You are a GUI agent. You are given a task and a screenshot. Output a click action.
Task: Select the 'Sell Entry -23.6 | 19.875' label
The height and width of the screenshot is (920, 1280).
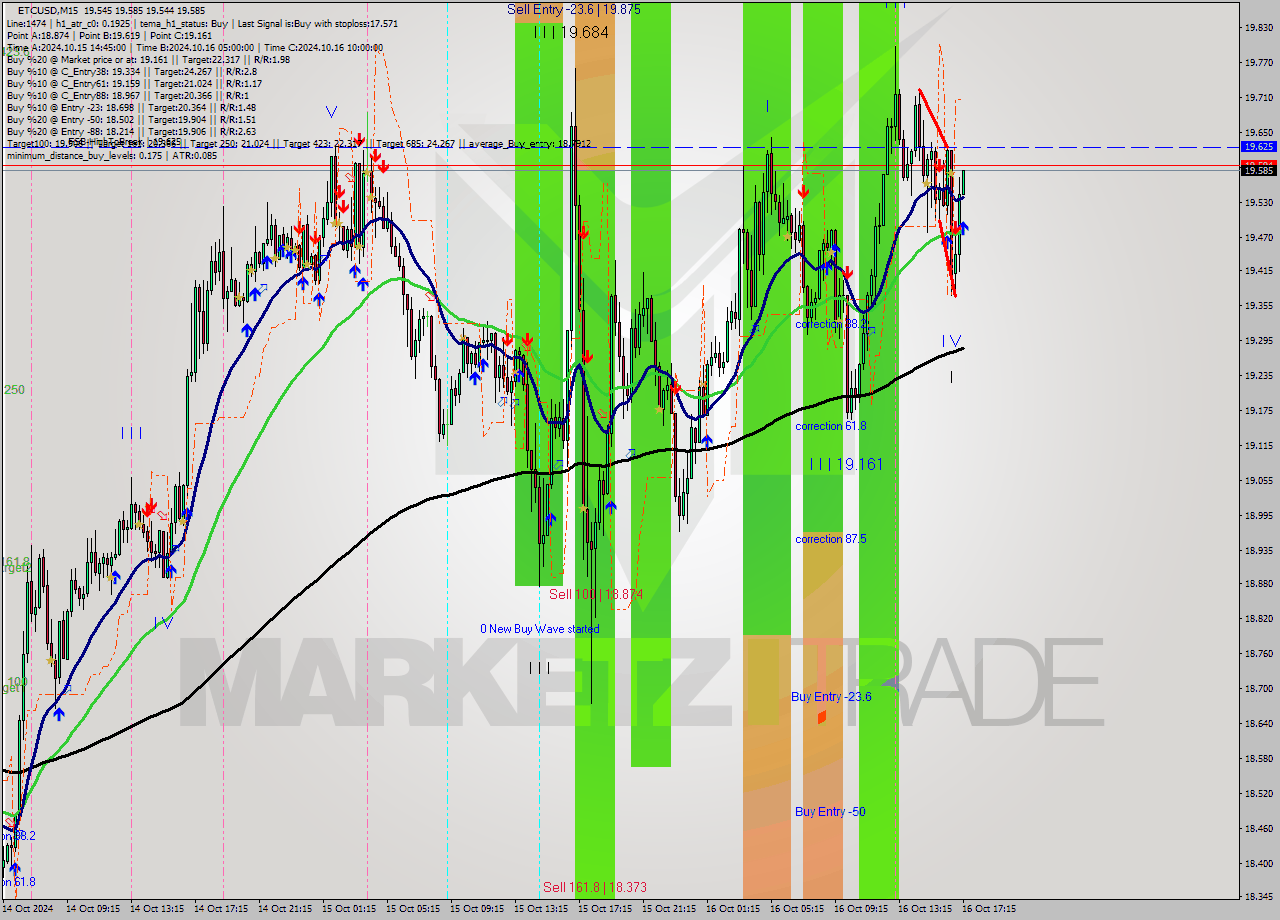tap(574, 9)
